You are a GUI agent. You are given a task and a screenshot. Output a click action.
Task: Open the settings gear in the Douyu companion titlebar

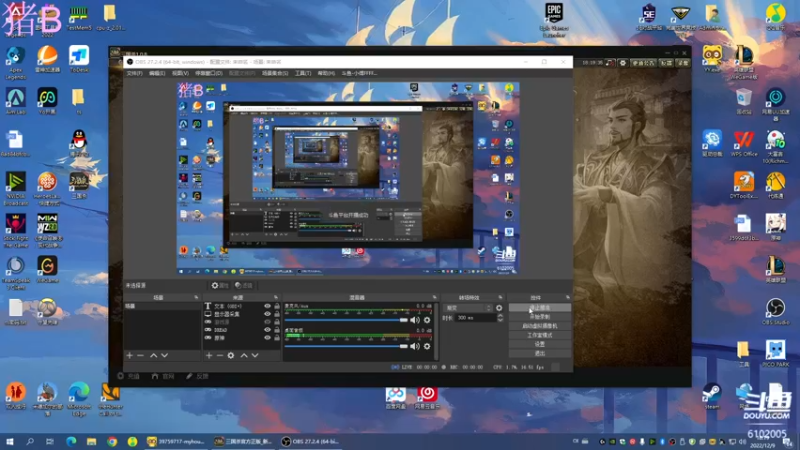pyautogui.click(x=622, y=63)
